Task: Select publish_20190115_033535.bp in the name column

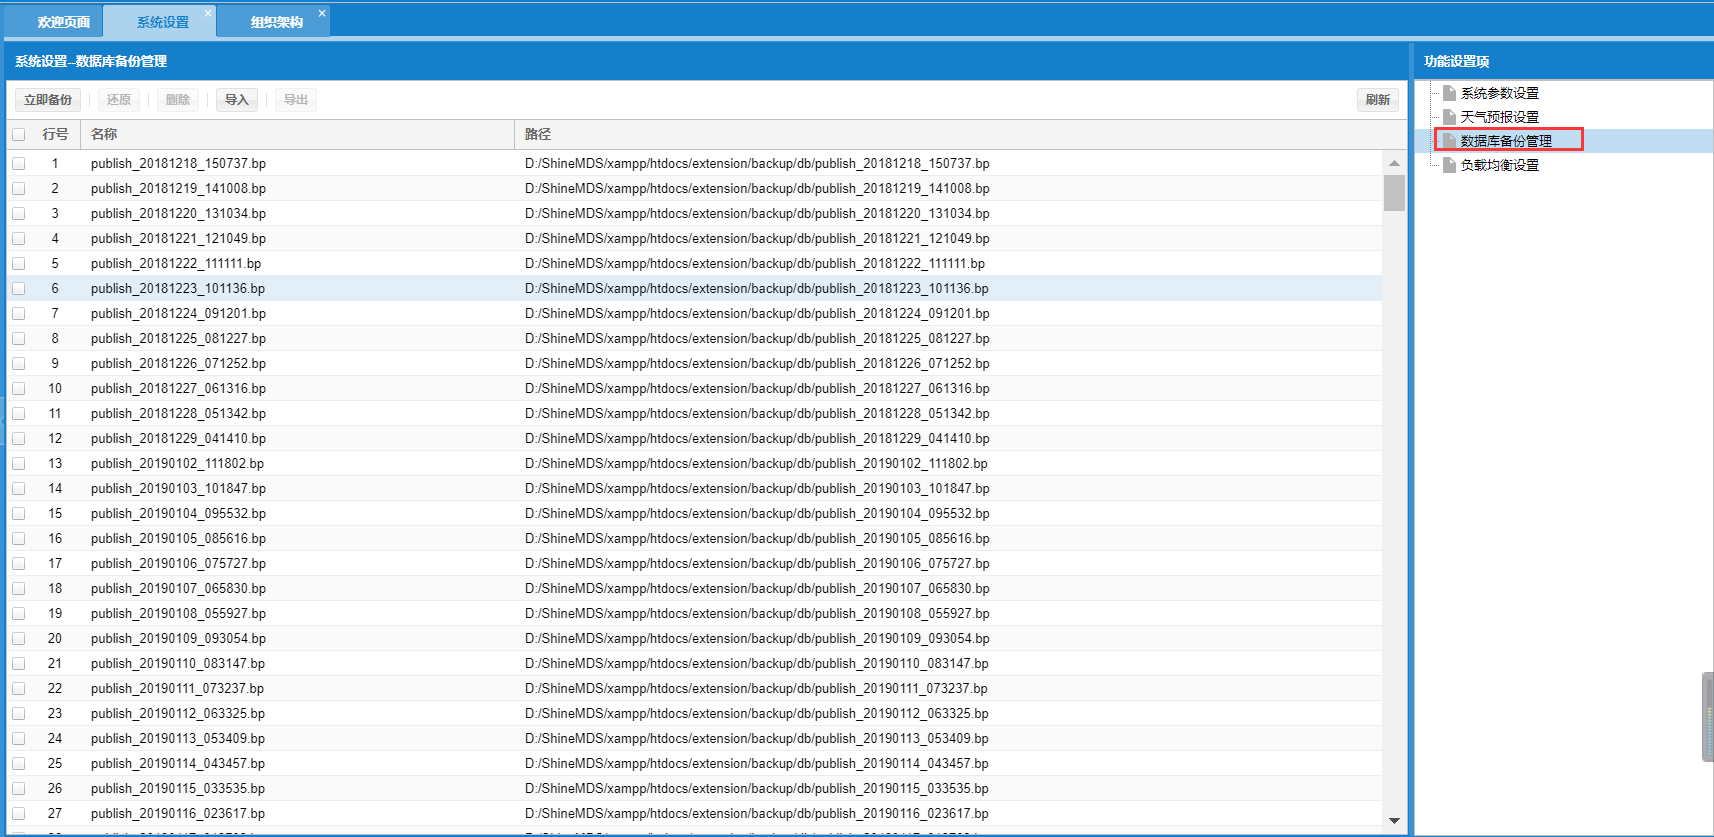Action: (x=178, y=788)
